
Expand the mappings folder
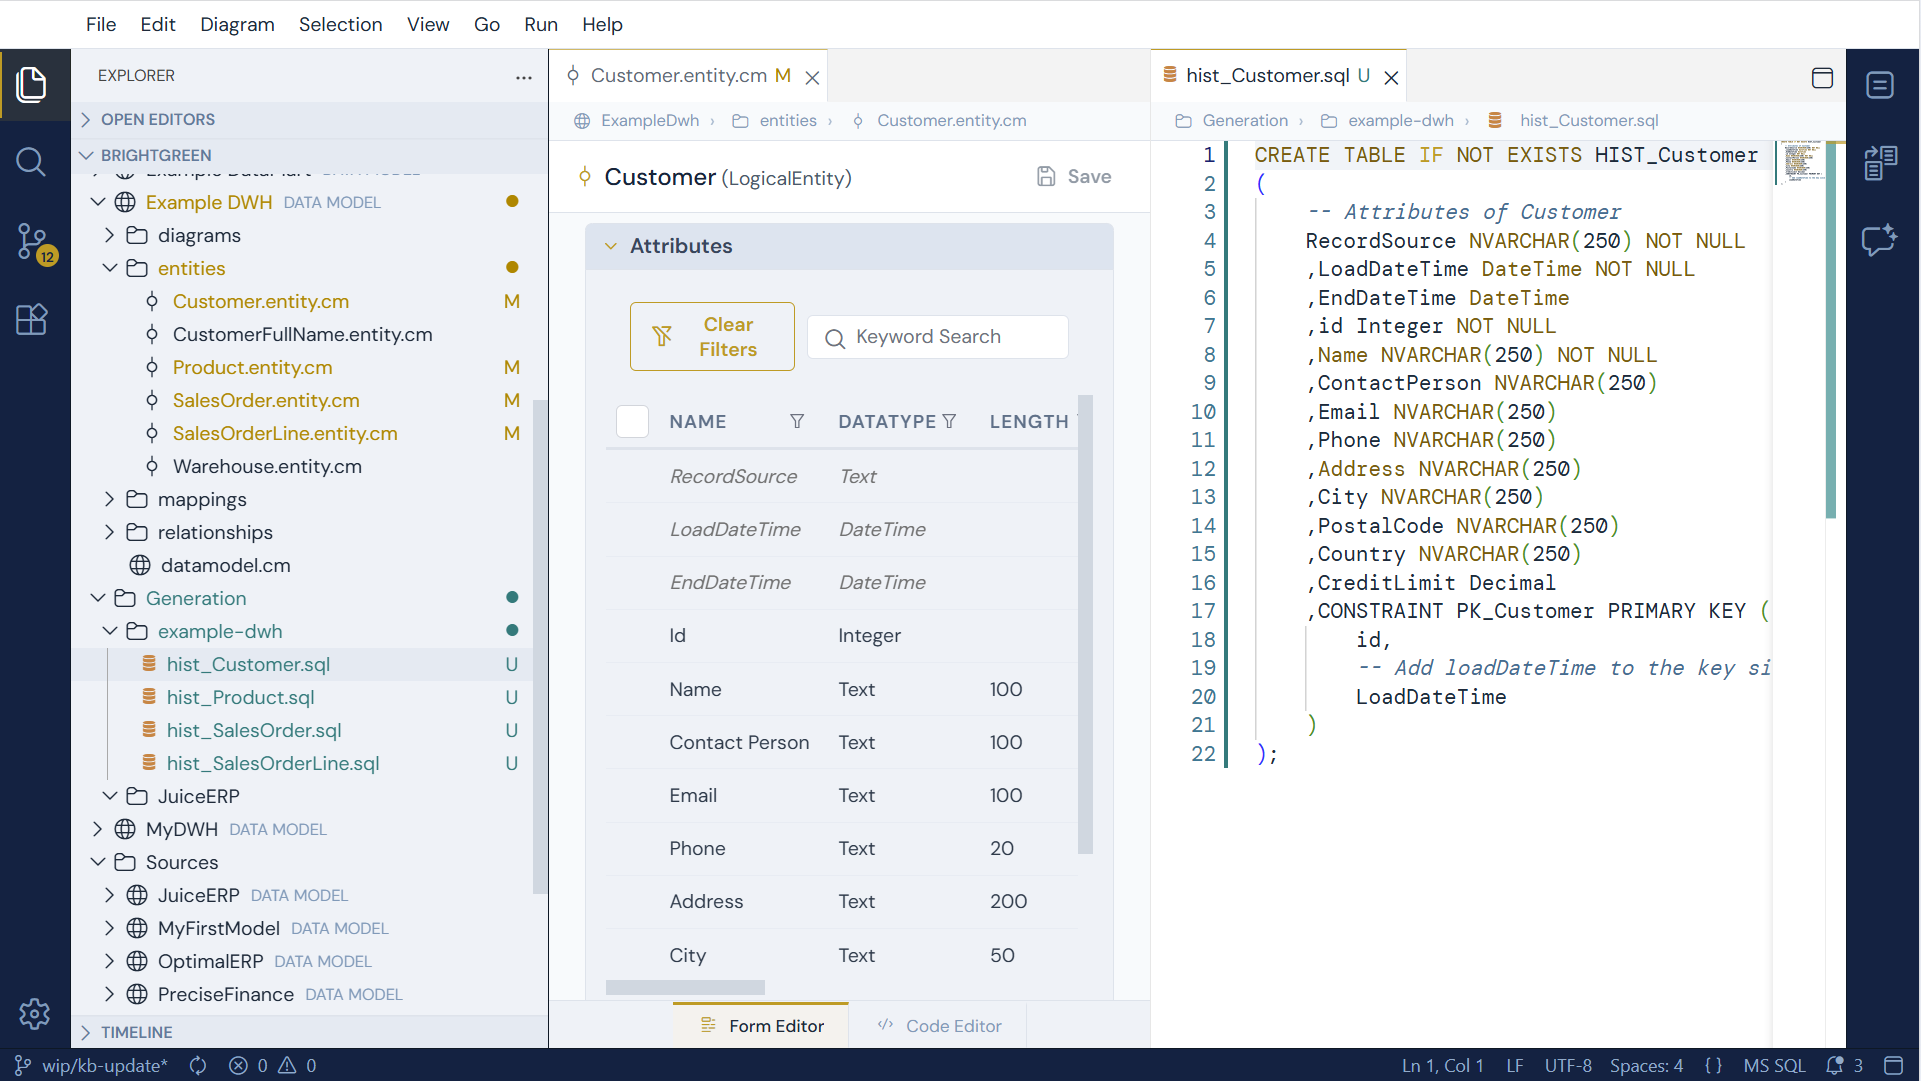click(x=110, y=499)
